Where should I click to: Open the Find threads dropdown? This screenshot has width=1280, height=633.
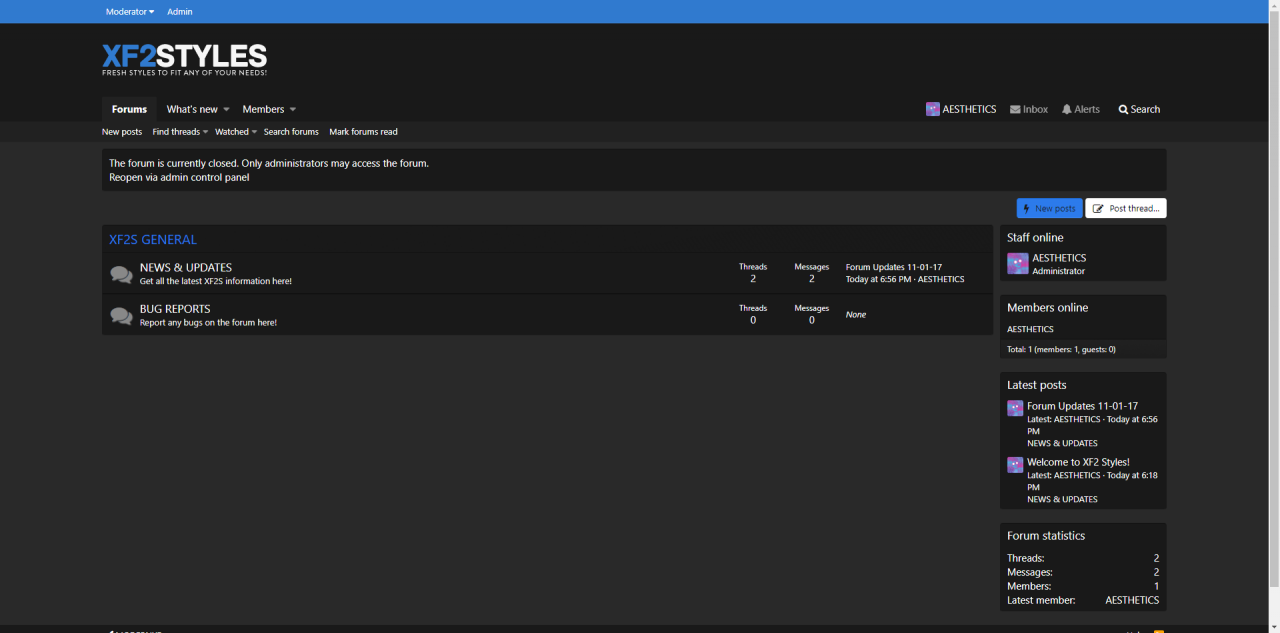[180, 132]
